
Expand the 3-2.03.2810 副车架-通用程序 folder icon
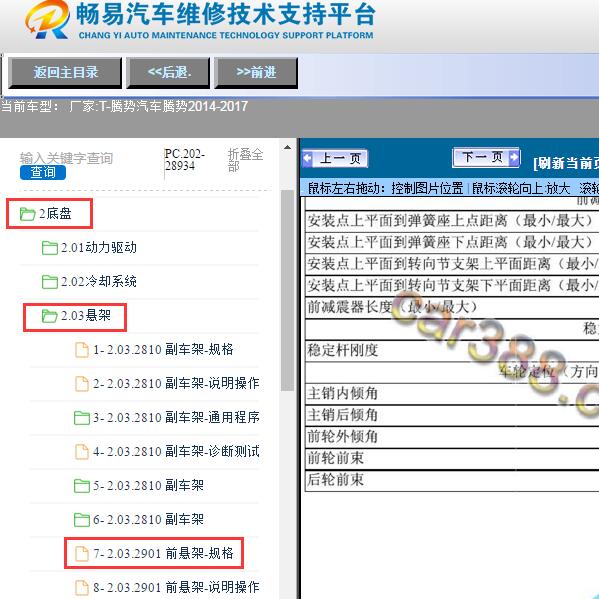(81, 418)
